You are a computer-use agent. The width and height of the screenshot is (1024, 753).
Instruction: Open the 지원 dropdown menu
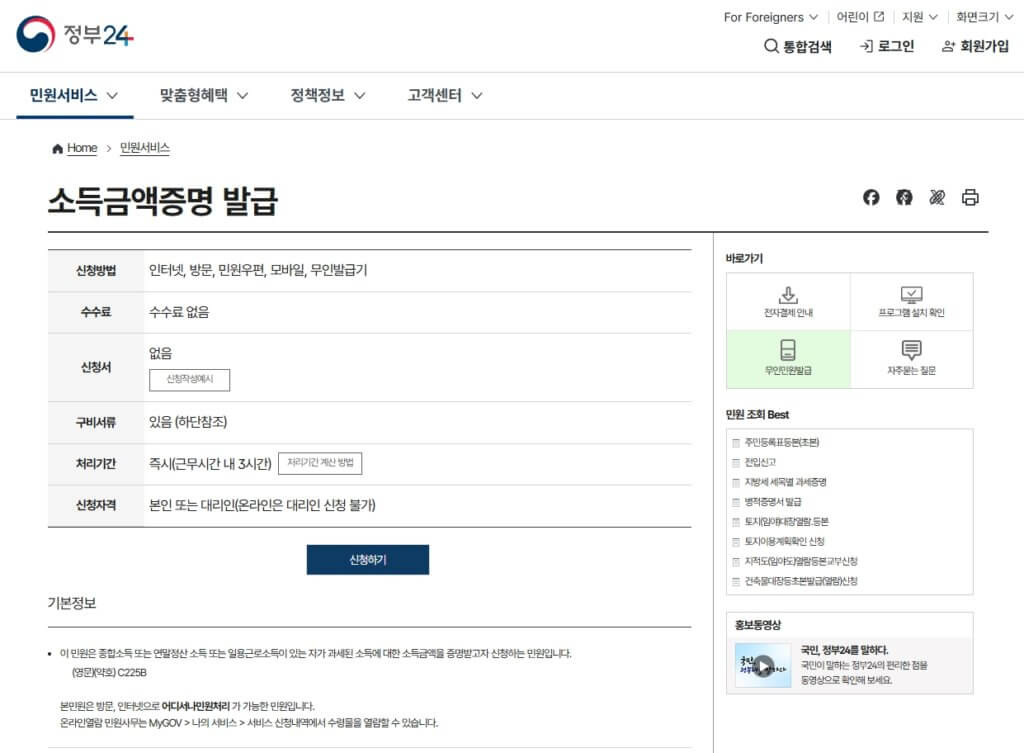click(920, 17)
